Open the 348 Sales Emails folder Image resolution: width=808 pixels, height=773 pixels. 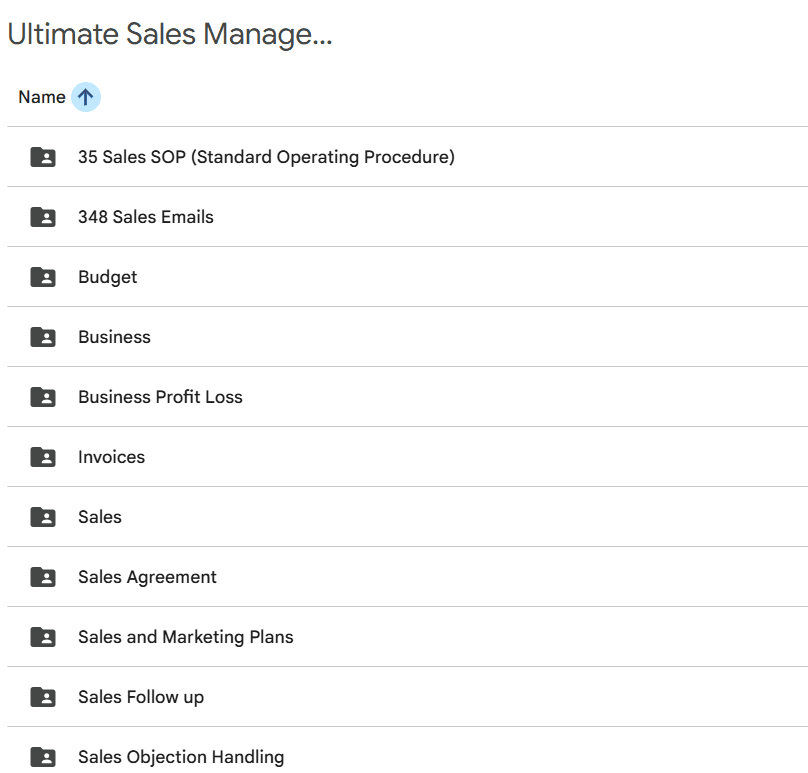[x=146, y=217]
